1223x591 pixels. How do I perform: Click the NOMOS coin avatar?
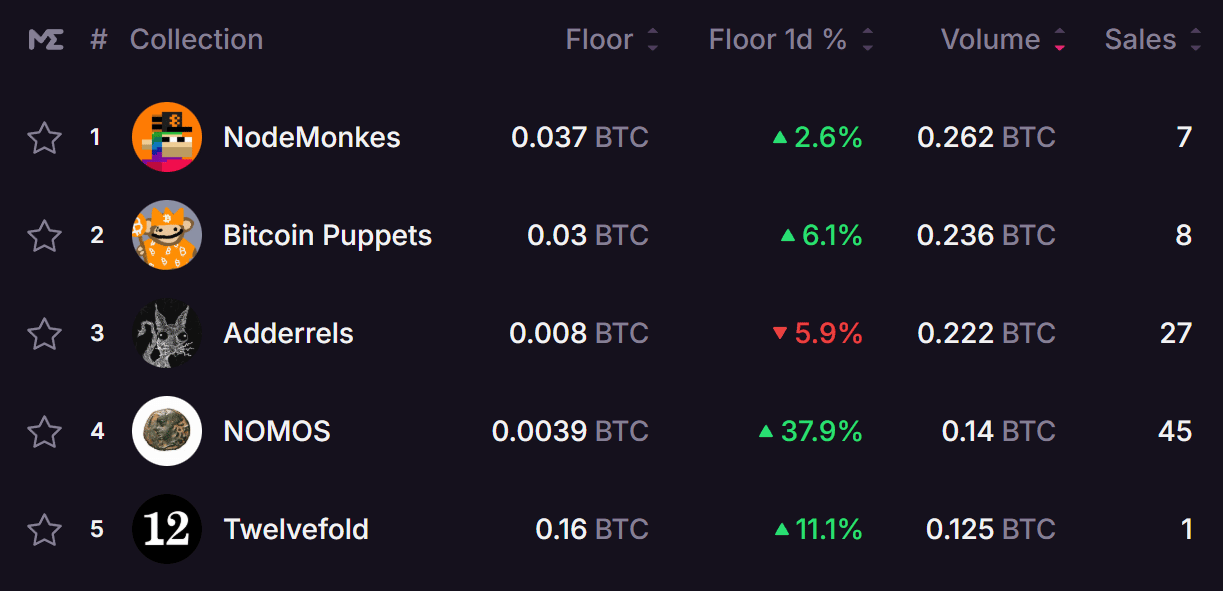pyautogui.click(x=167, y=431)
